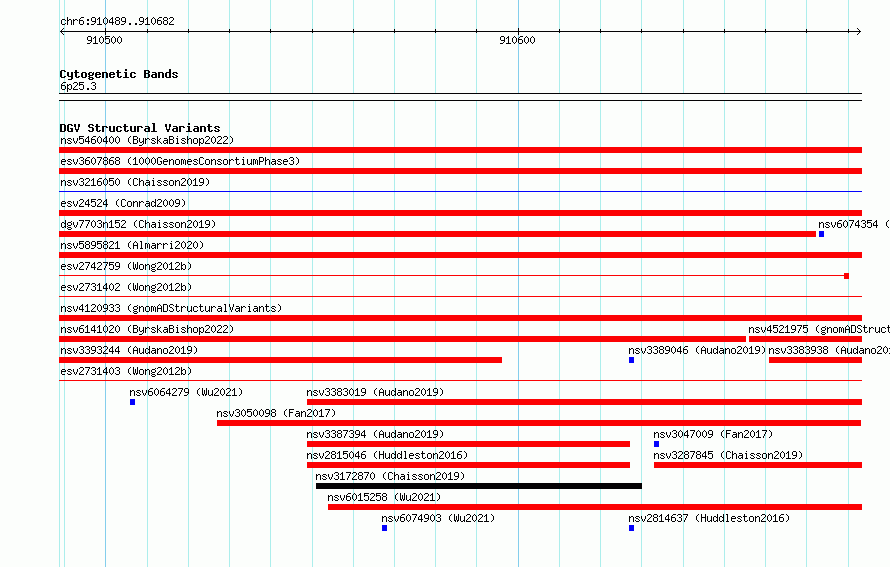Open the nsv6141020 (ByrskaBishop2022) label
The image size is (890, 567).
coord(147,329)
